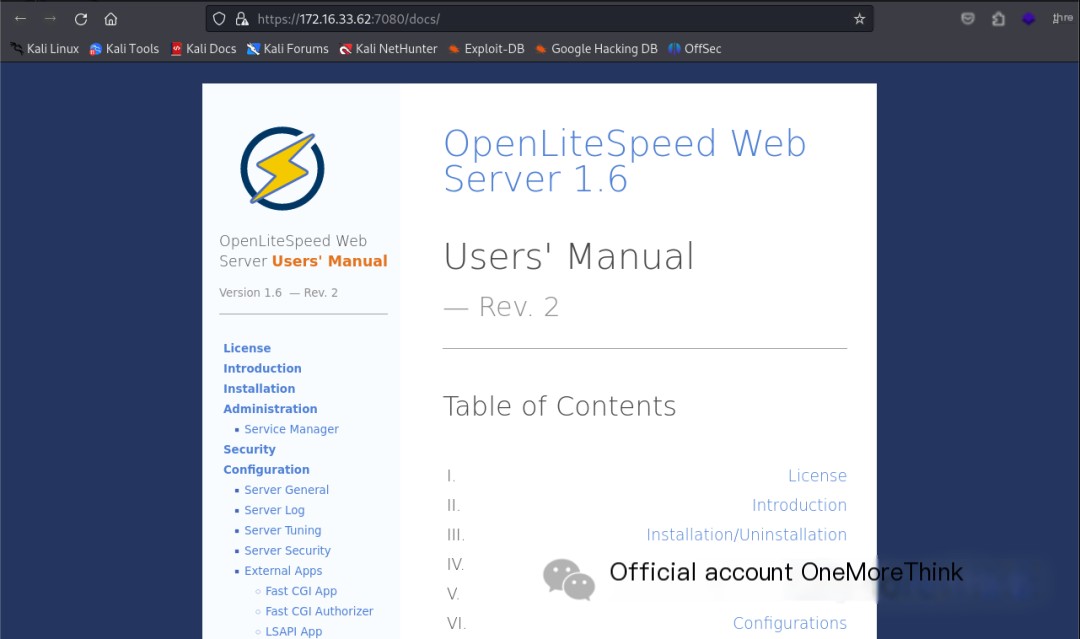Select the 'OpenLiteSpeed Web Server 1.6' title
Image resolution: width=1080 pixels, height=639 pixels.
coord(624,161)
